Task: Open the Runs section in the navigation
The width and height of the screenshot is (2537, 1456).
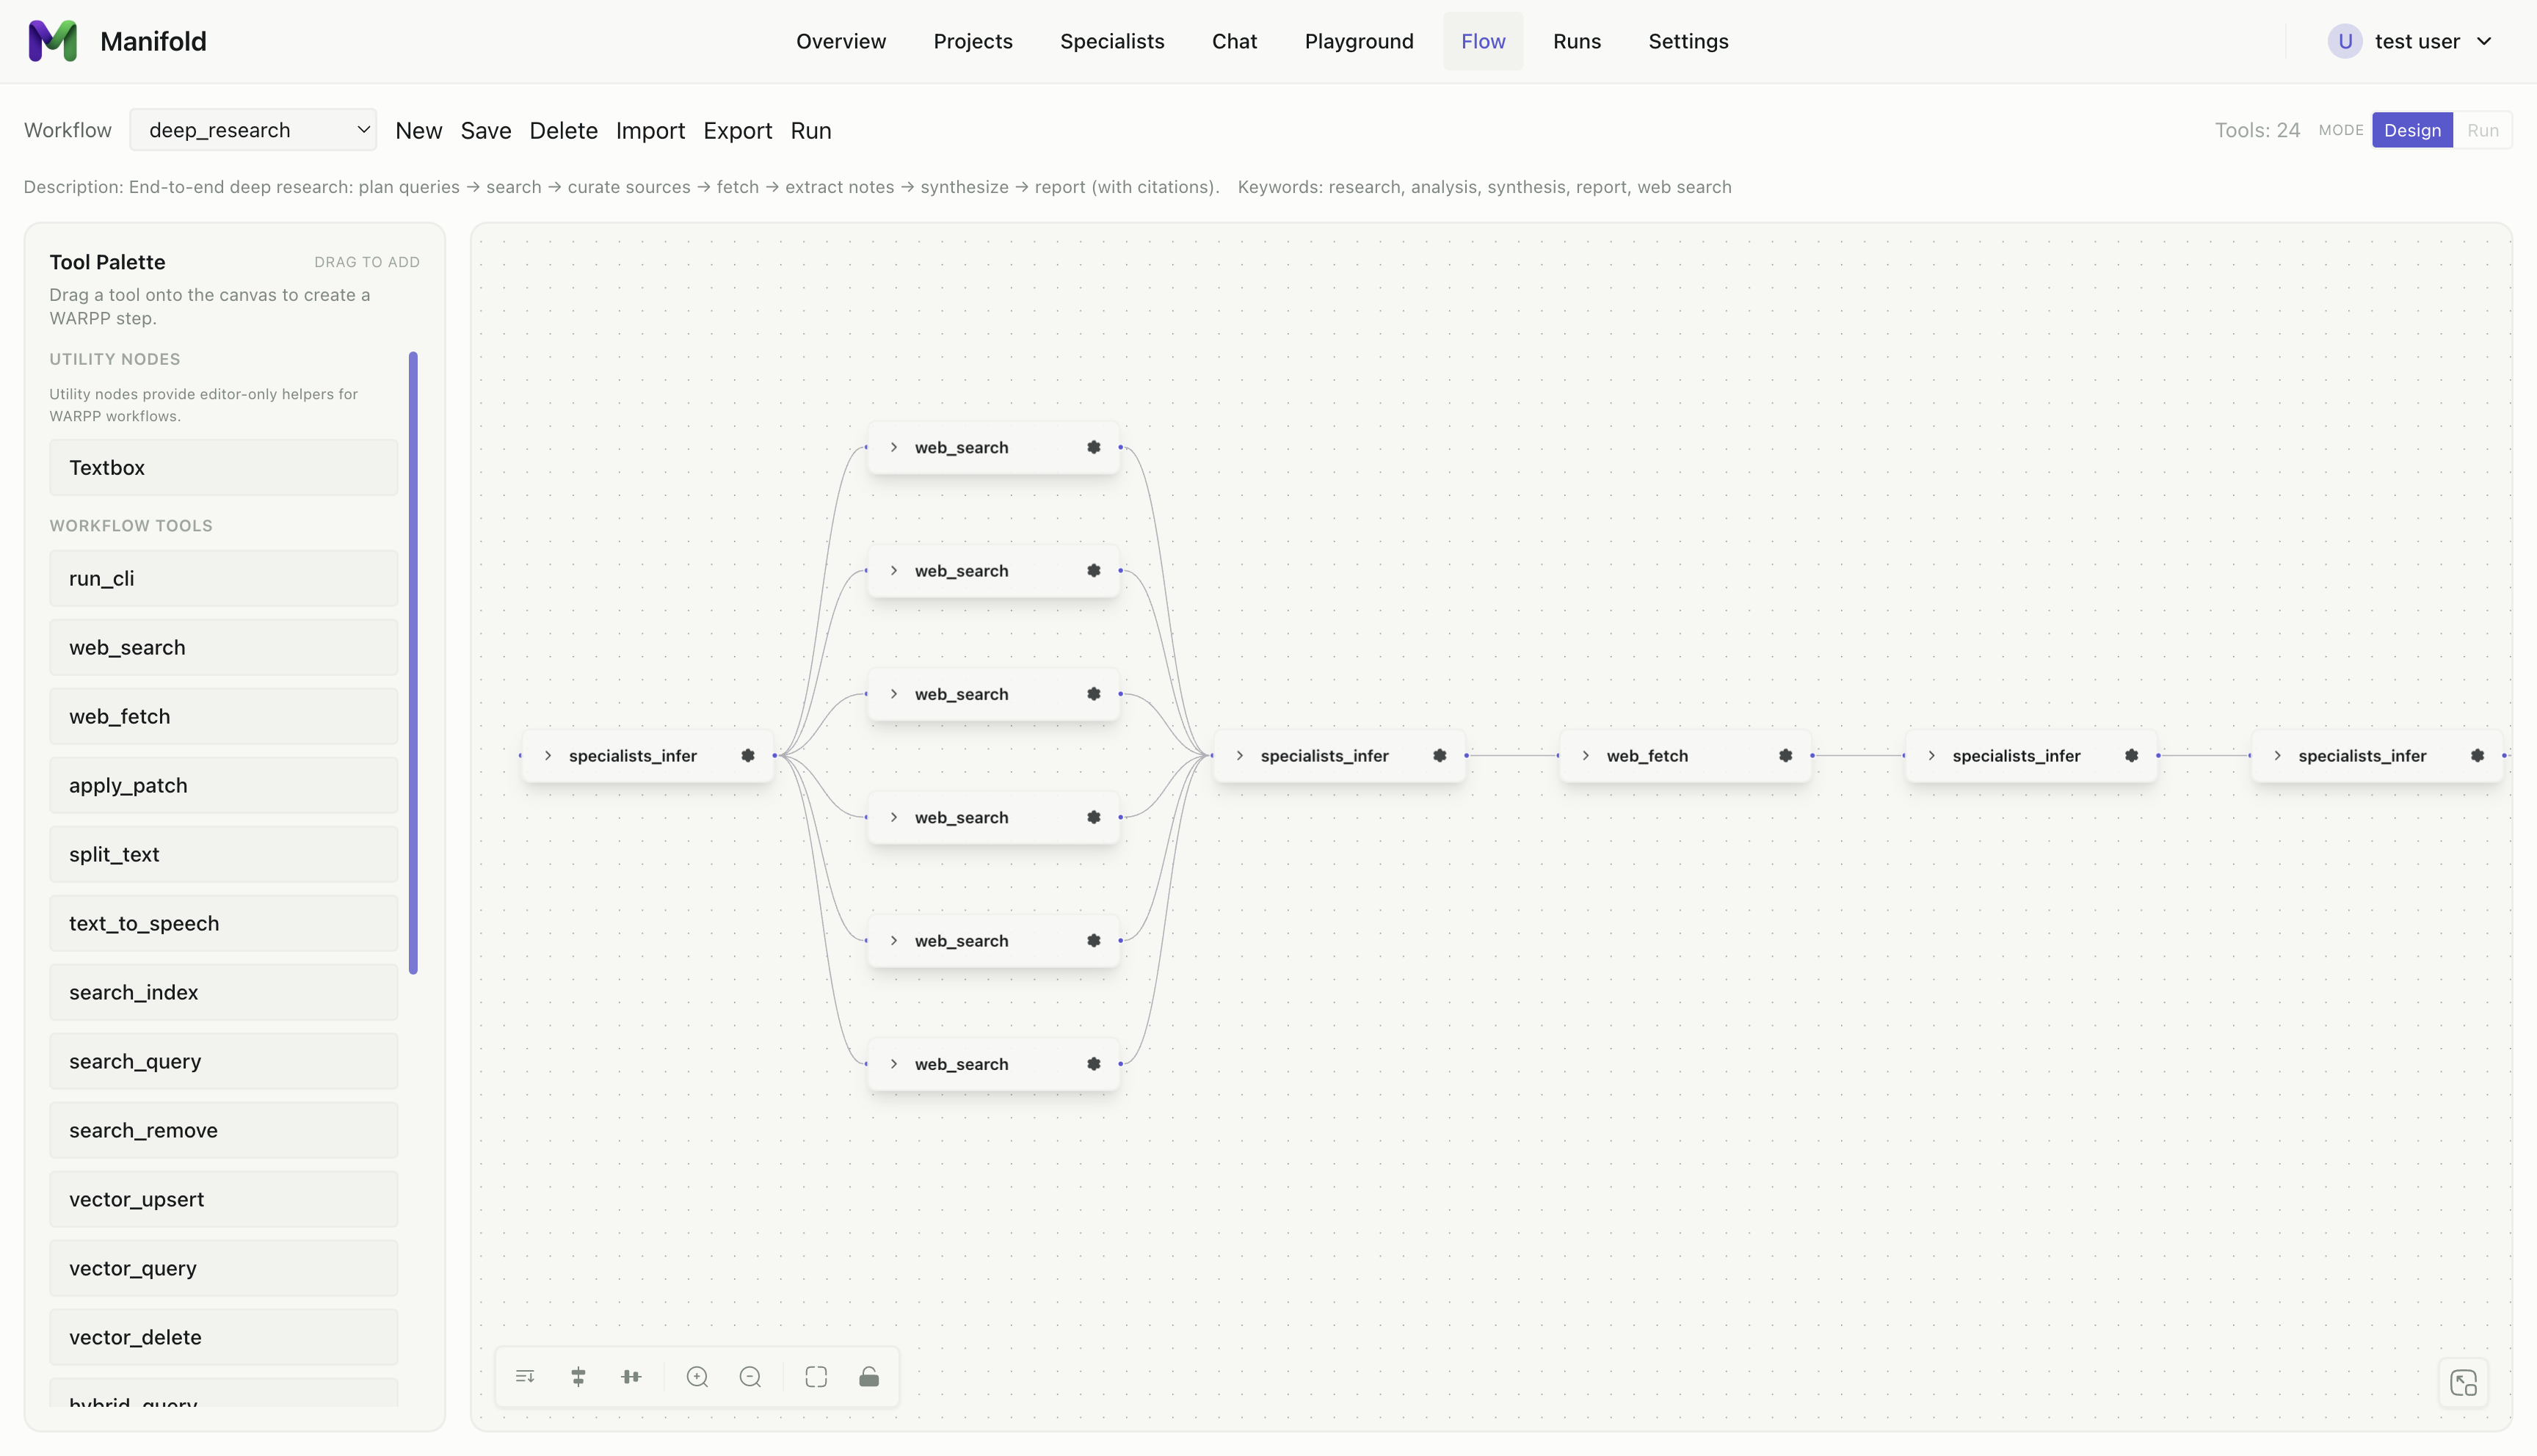Action: click(1576, 41)
